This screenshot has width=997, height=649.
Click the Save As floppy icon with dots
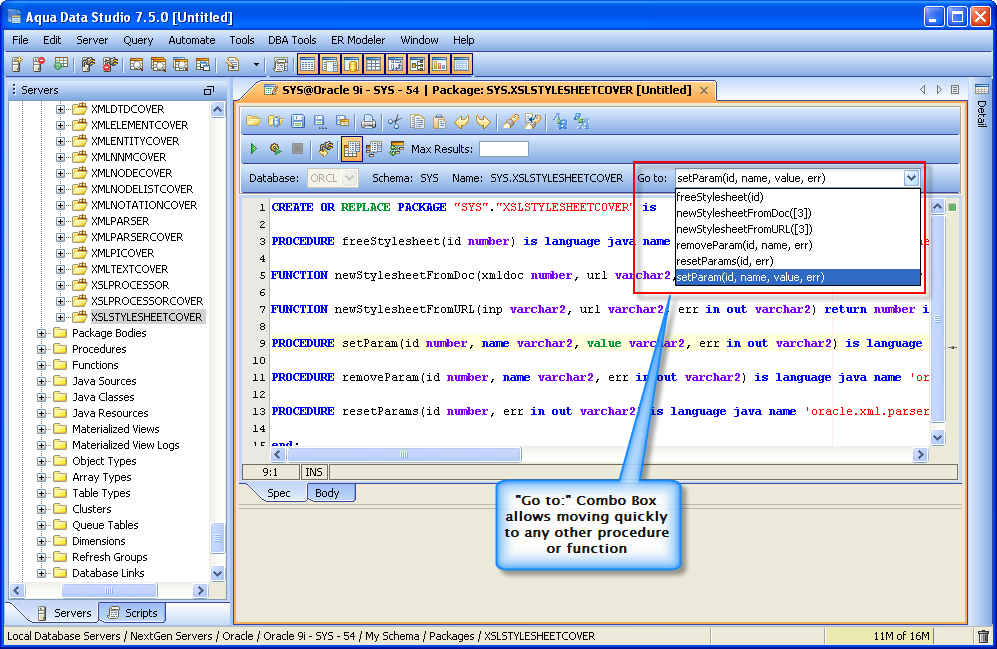(x=320, y=121)
